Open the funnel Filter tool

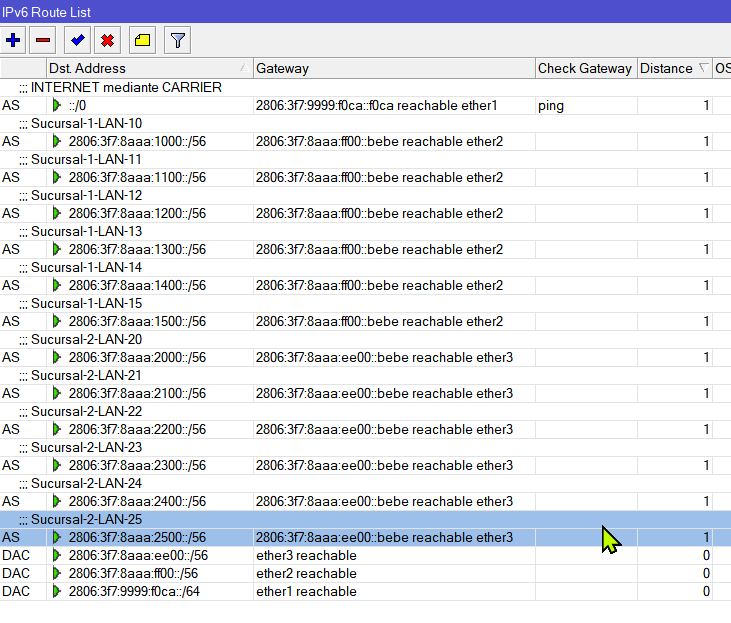pos(177,40)
